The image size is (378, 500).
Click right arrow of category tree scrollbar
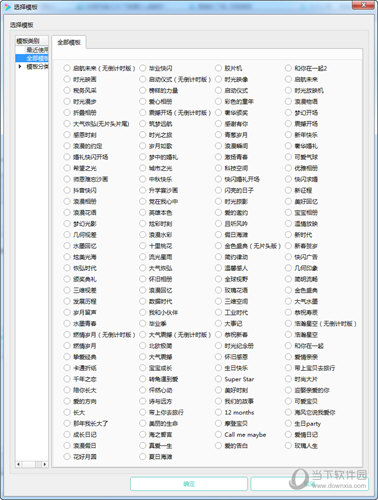44,464
